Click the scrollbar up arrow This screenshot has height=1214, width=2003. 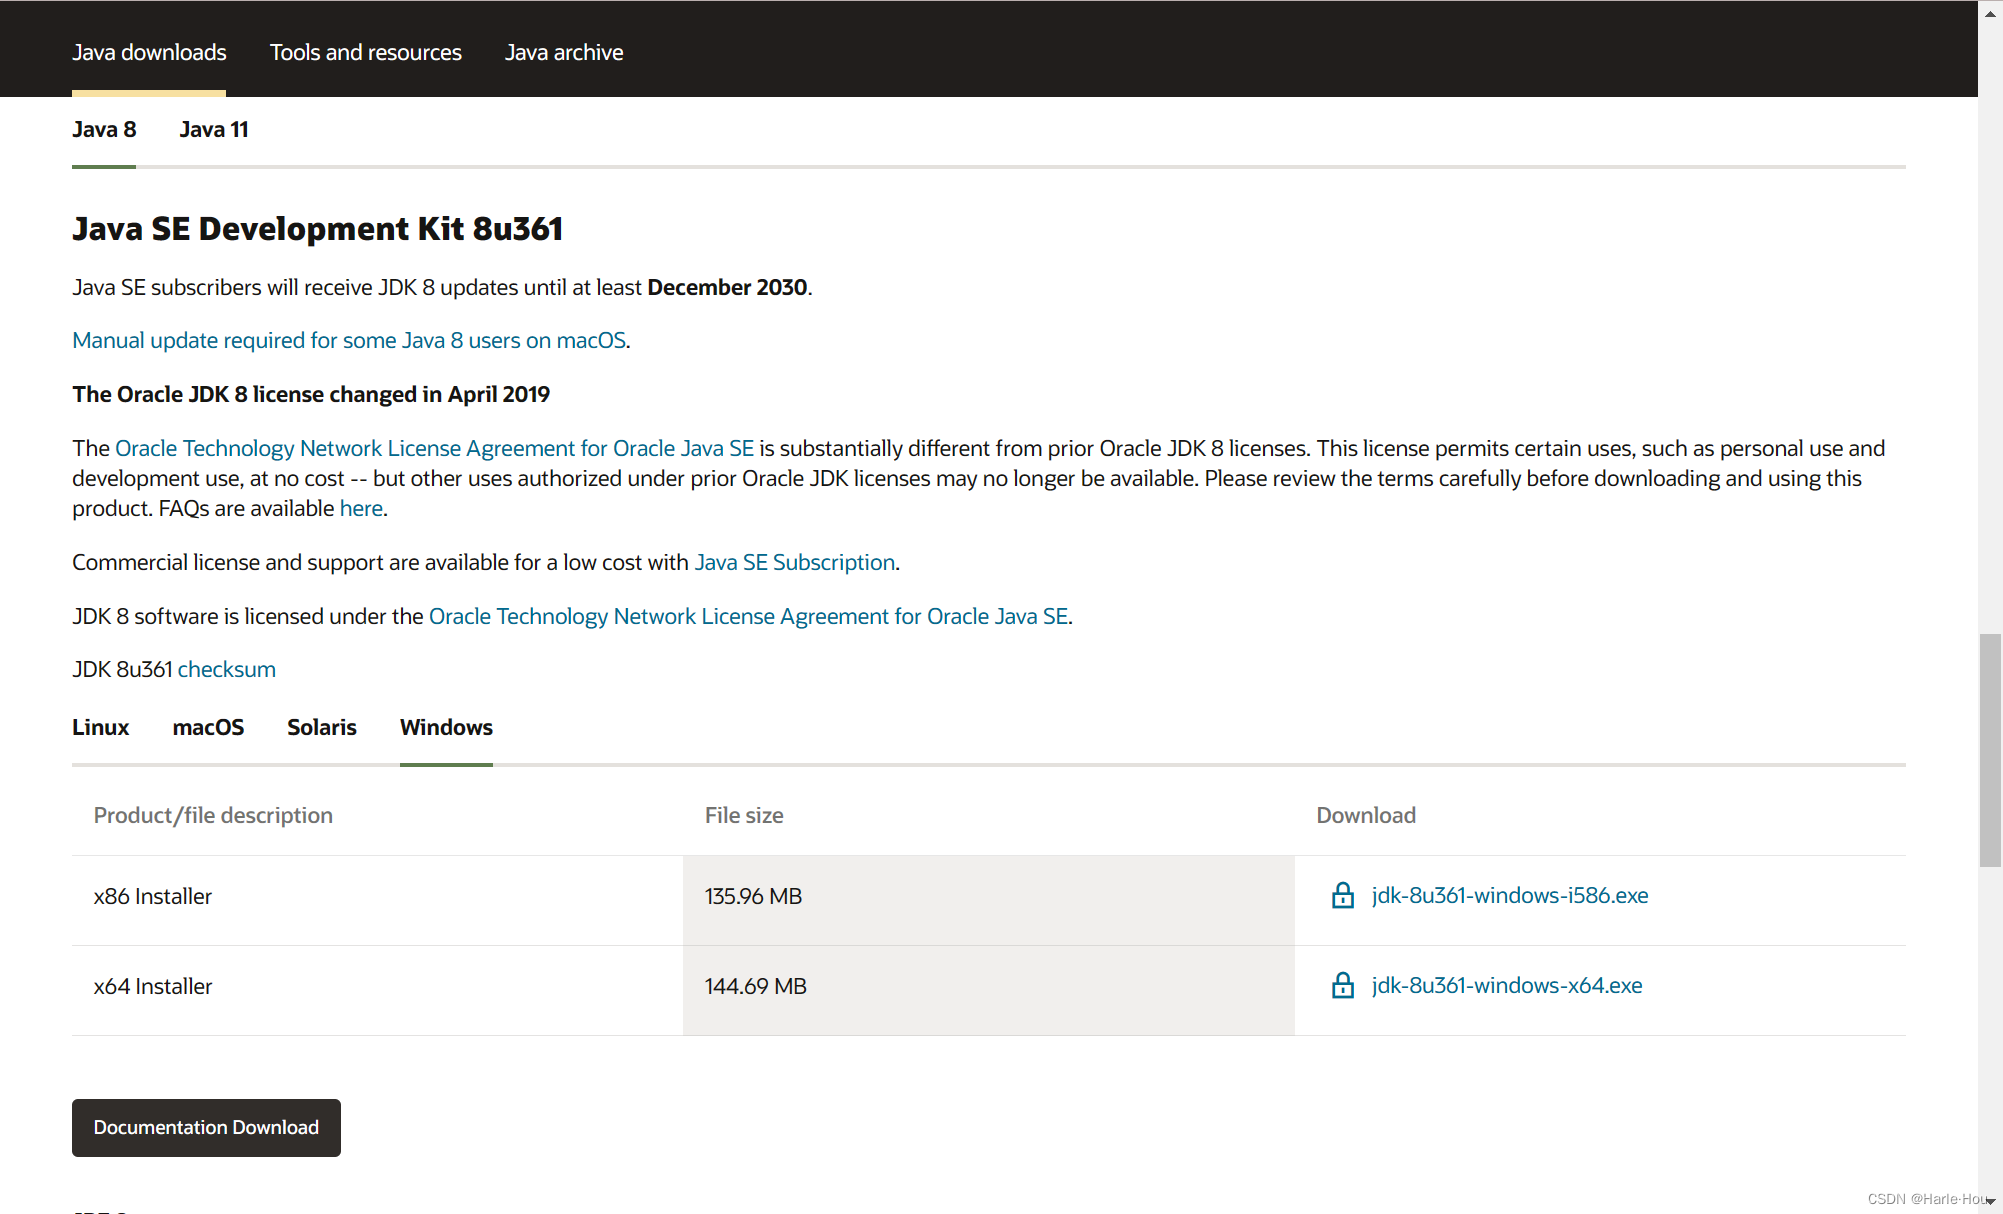click(1990, 13)
